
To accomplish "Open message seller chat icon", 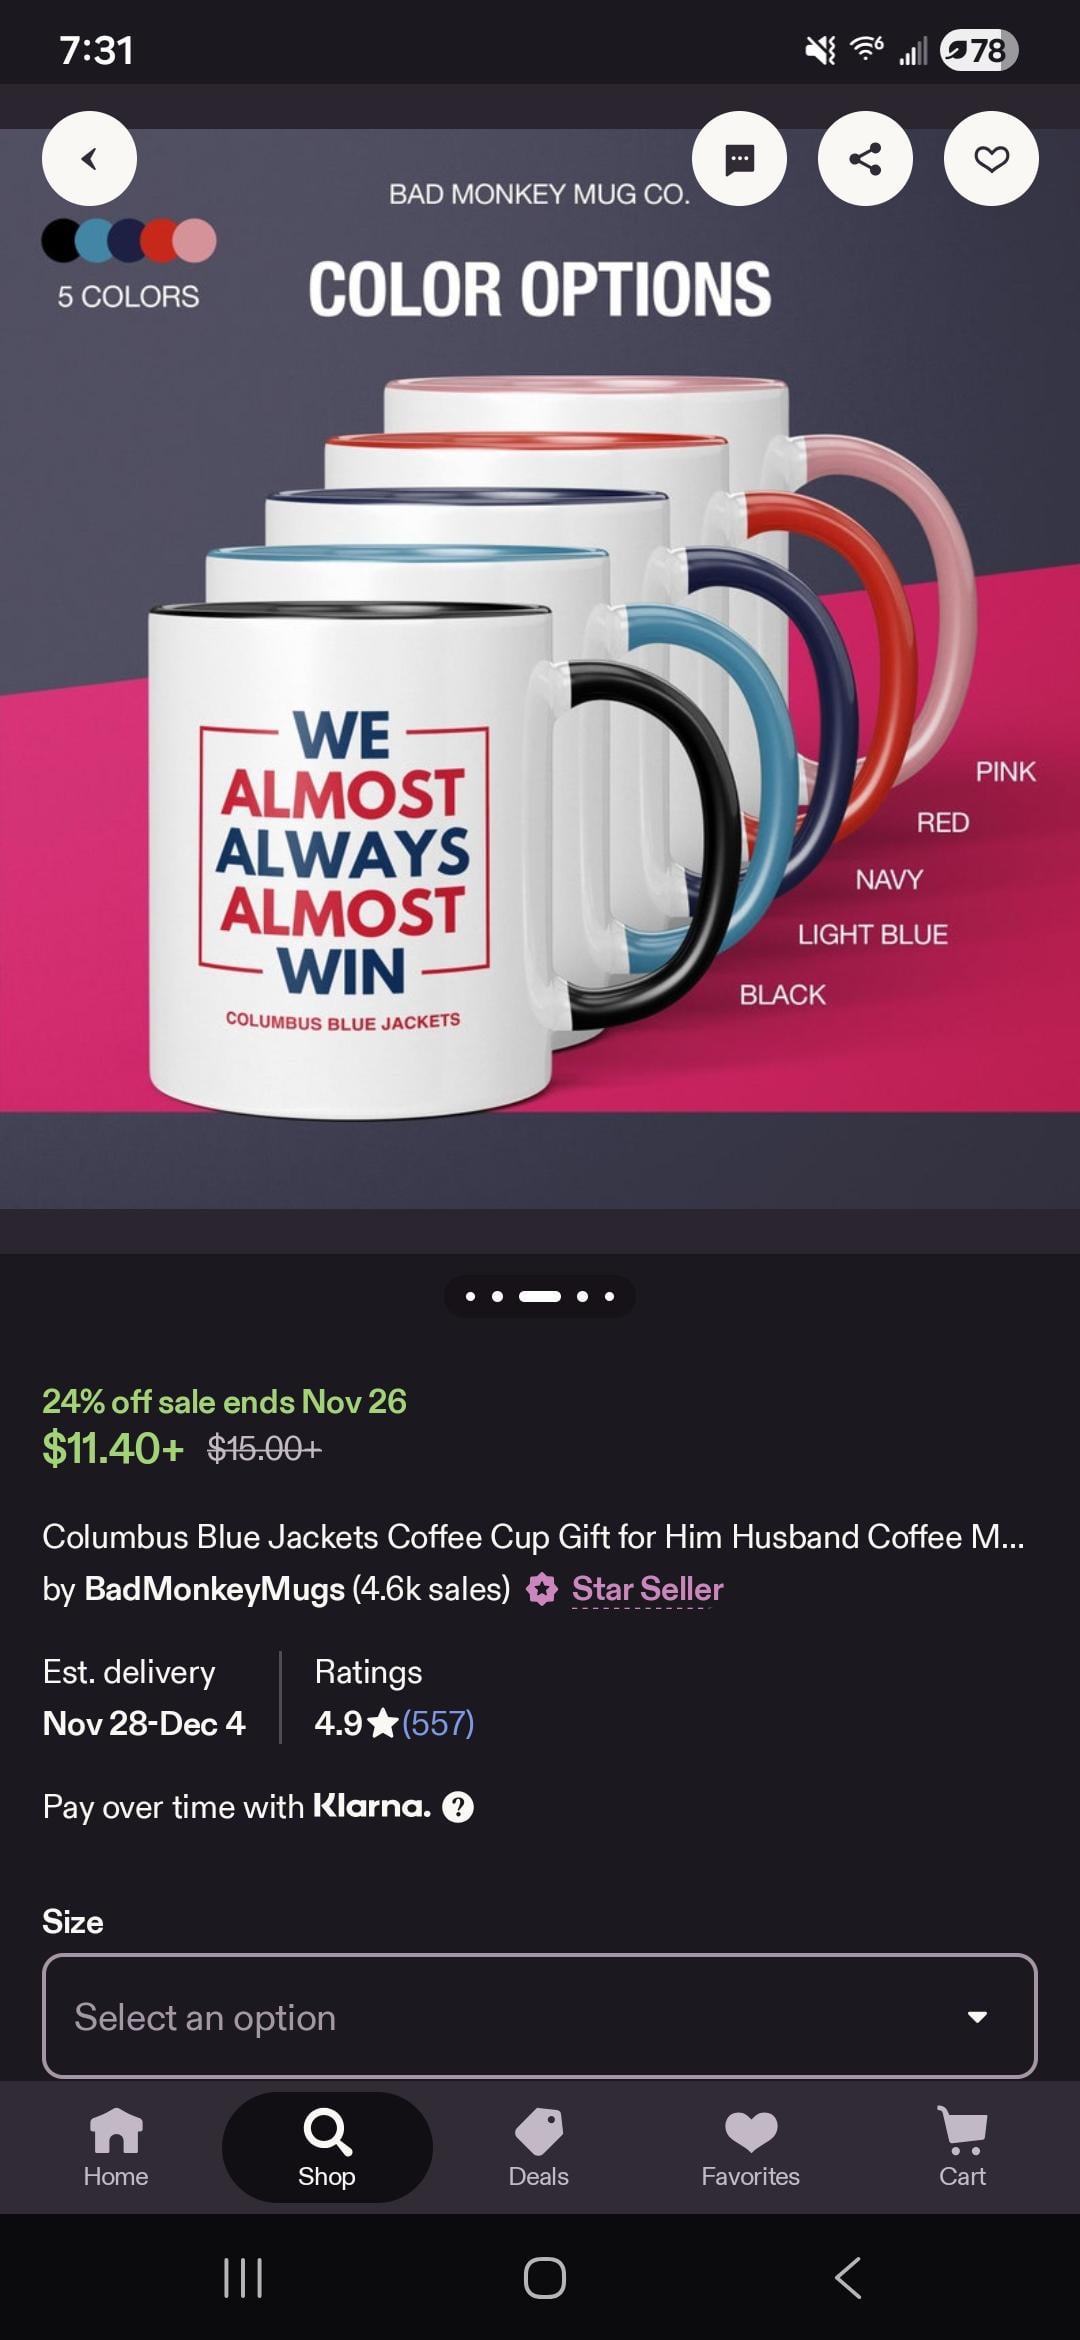I will click(739, 159).
